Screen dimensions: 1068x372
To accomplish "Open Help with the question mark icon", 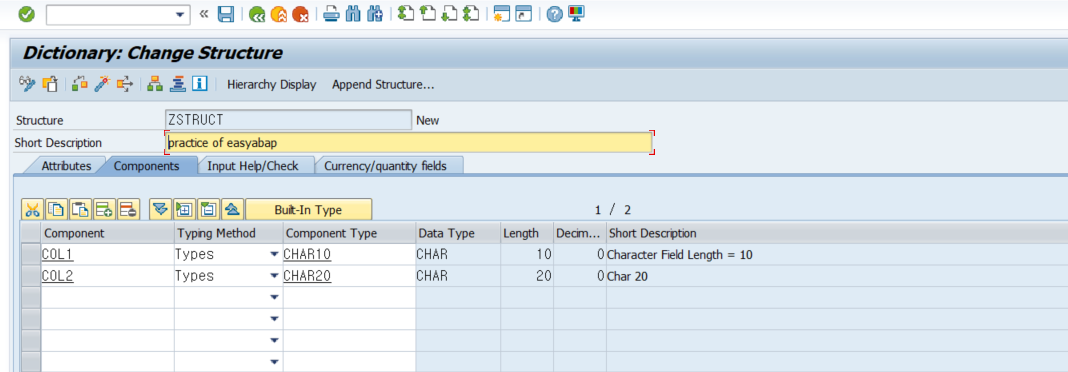I will [554, 14].
